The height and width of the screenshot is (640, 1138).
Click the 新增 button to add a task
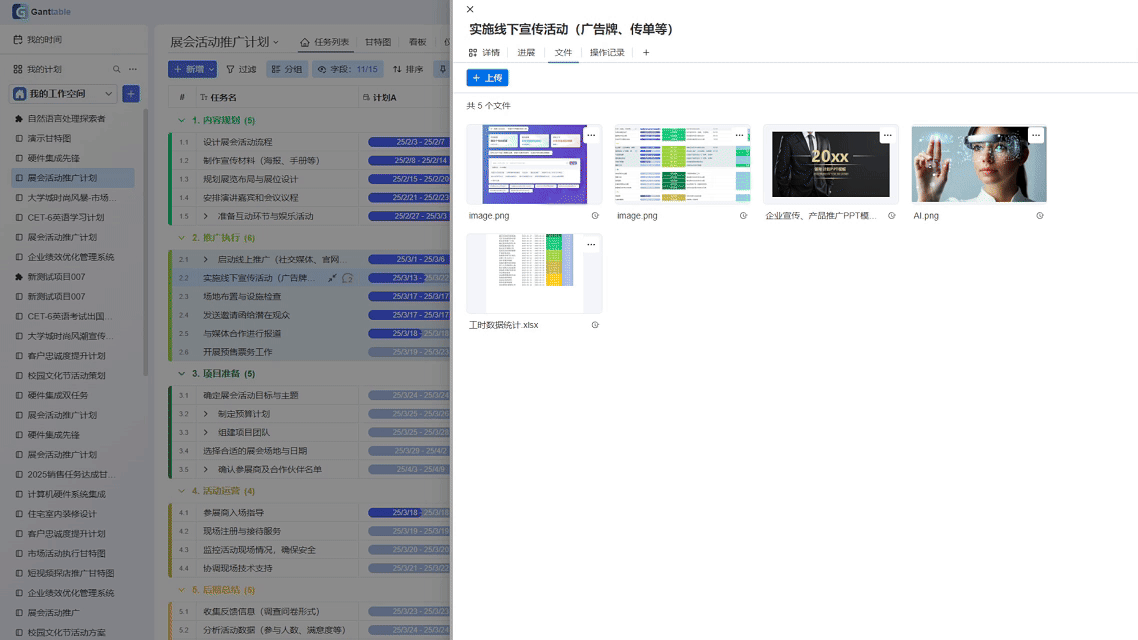(x=191, y=69)
